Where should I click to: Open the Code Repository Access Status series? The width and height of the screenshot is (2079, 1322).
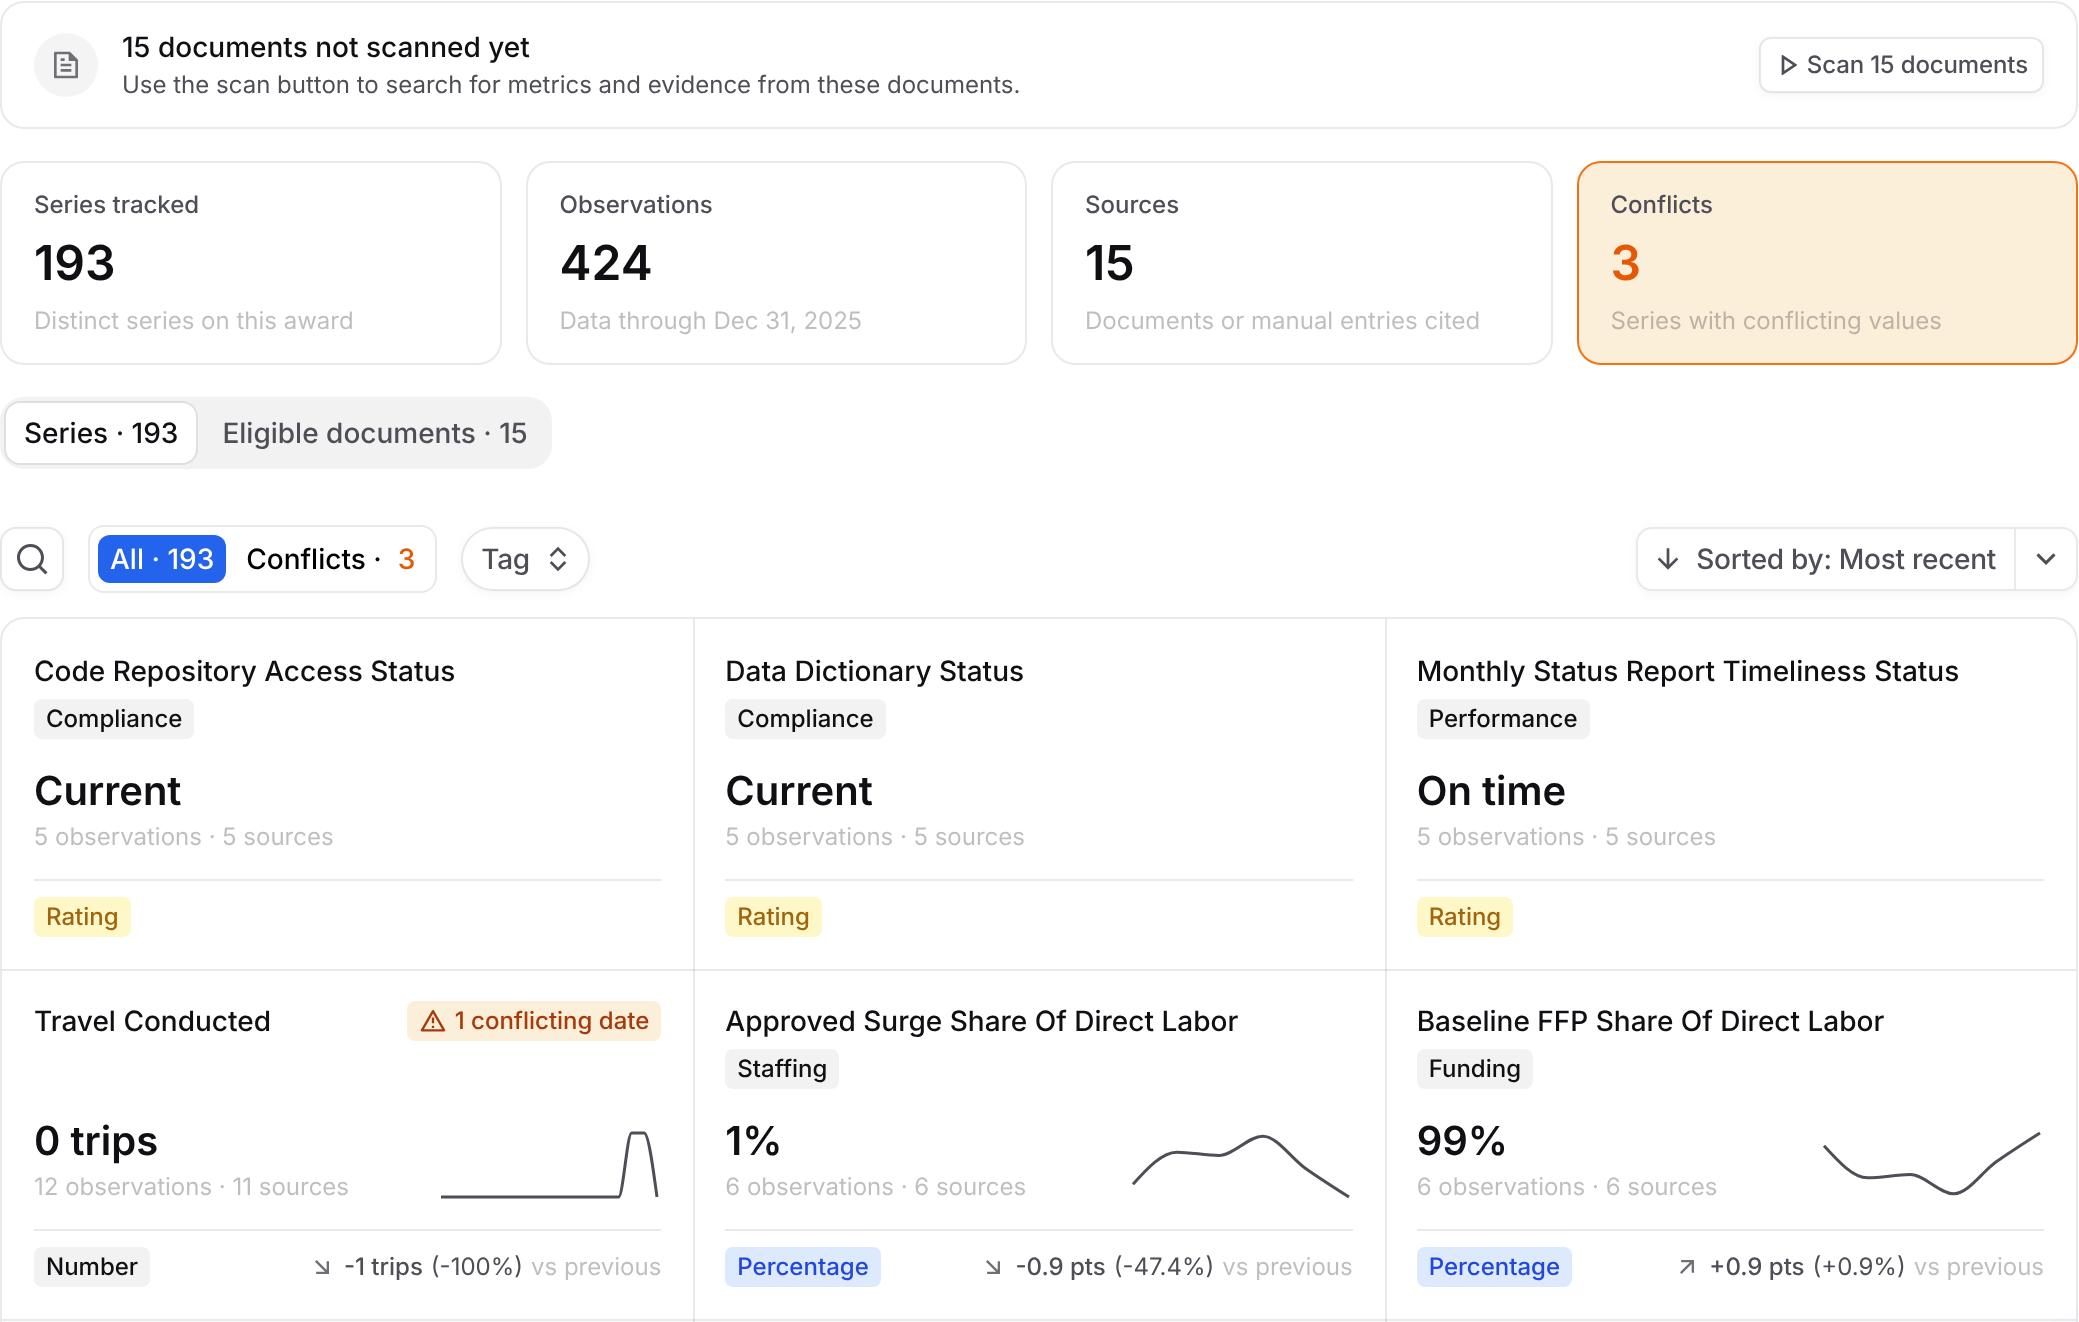coord(347,795)
